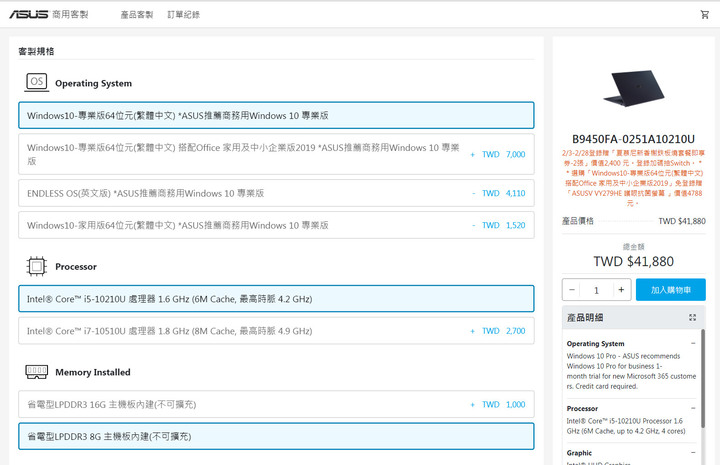Collapse the Operating System detail section
Image resolution: width=720 pixels, height=465 pixels.
click(x=693, y=343)
